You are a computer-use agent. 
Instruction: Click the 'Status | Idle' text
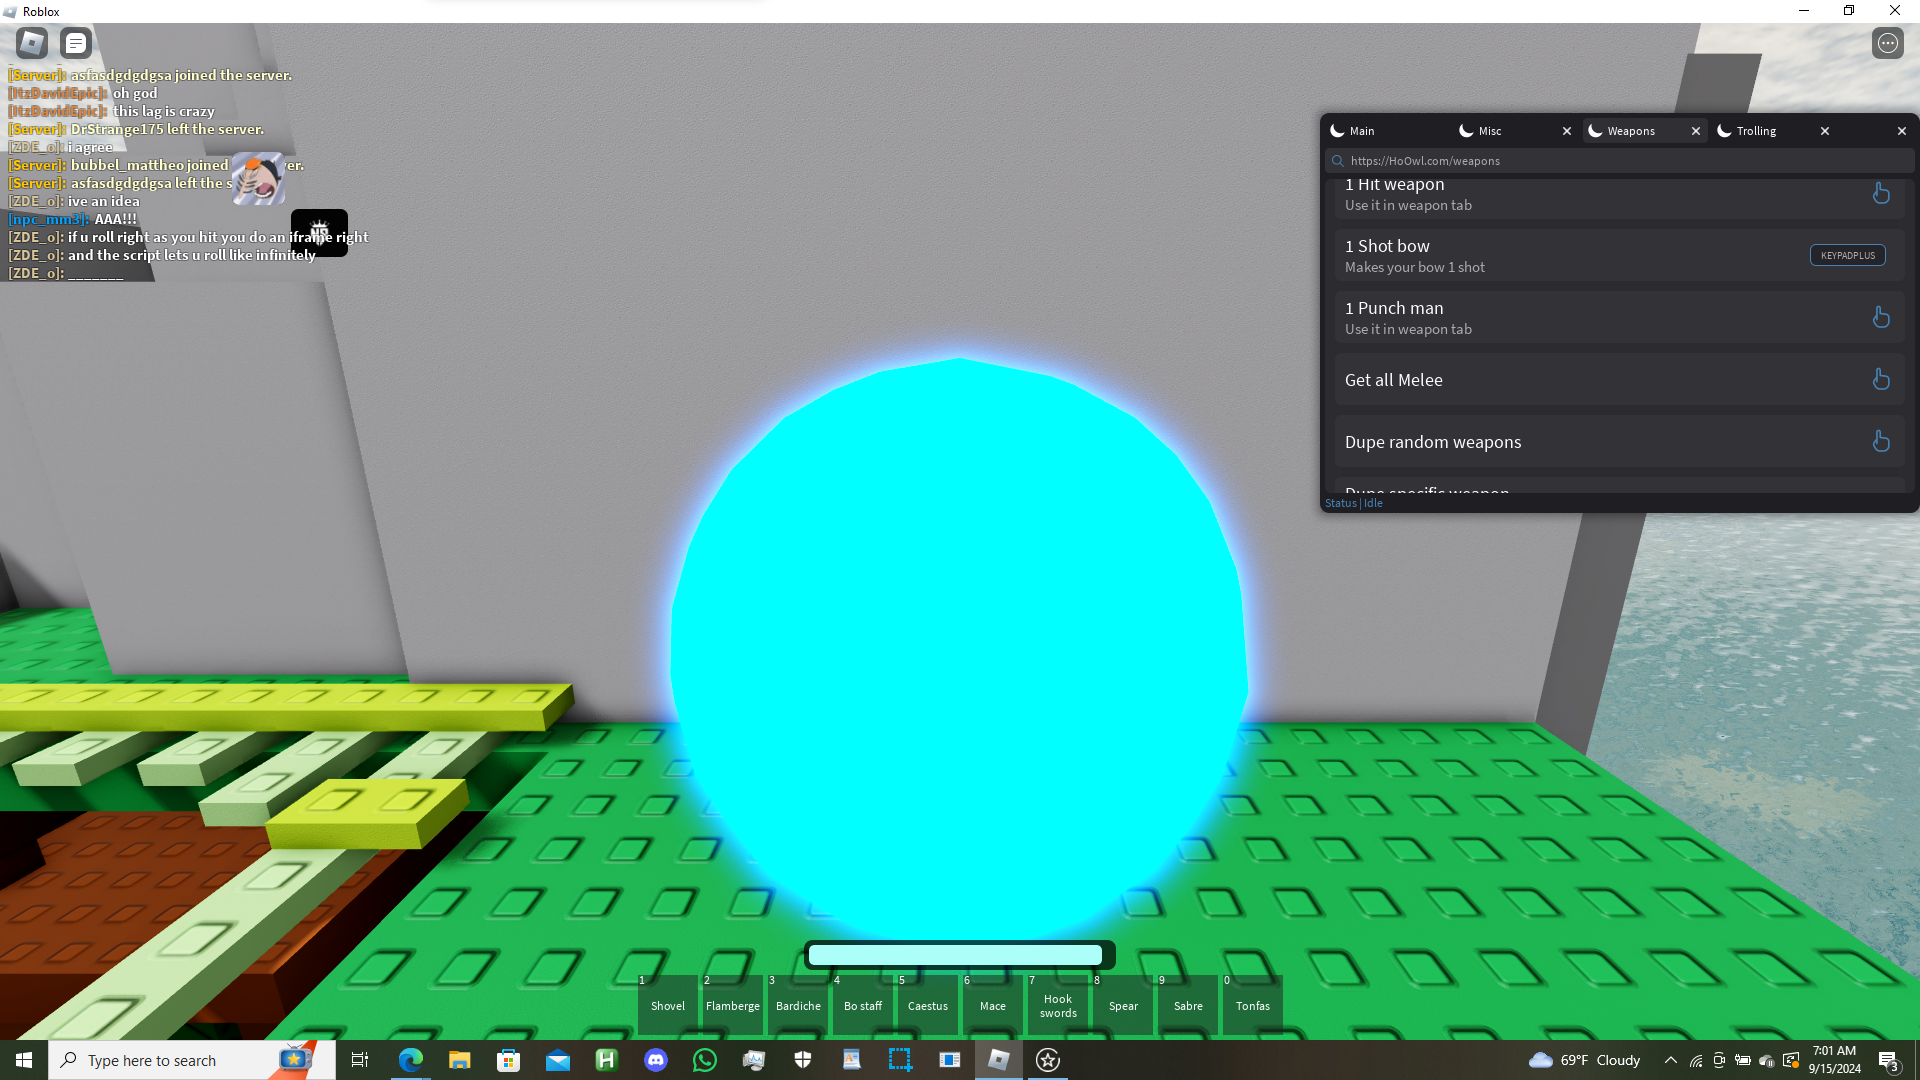[1354, 503]
